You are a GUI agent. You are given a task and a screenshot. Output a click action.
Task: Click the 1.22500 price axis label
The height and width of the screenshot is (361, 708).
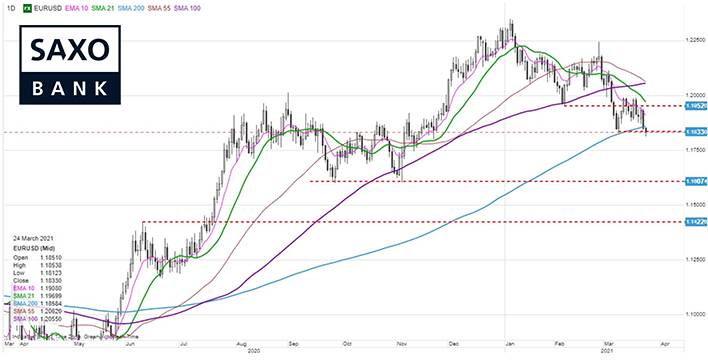(695, 41)
